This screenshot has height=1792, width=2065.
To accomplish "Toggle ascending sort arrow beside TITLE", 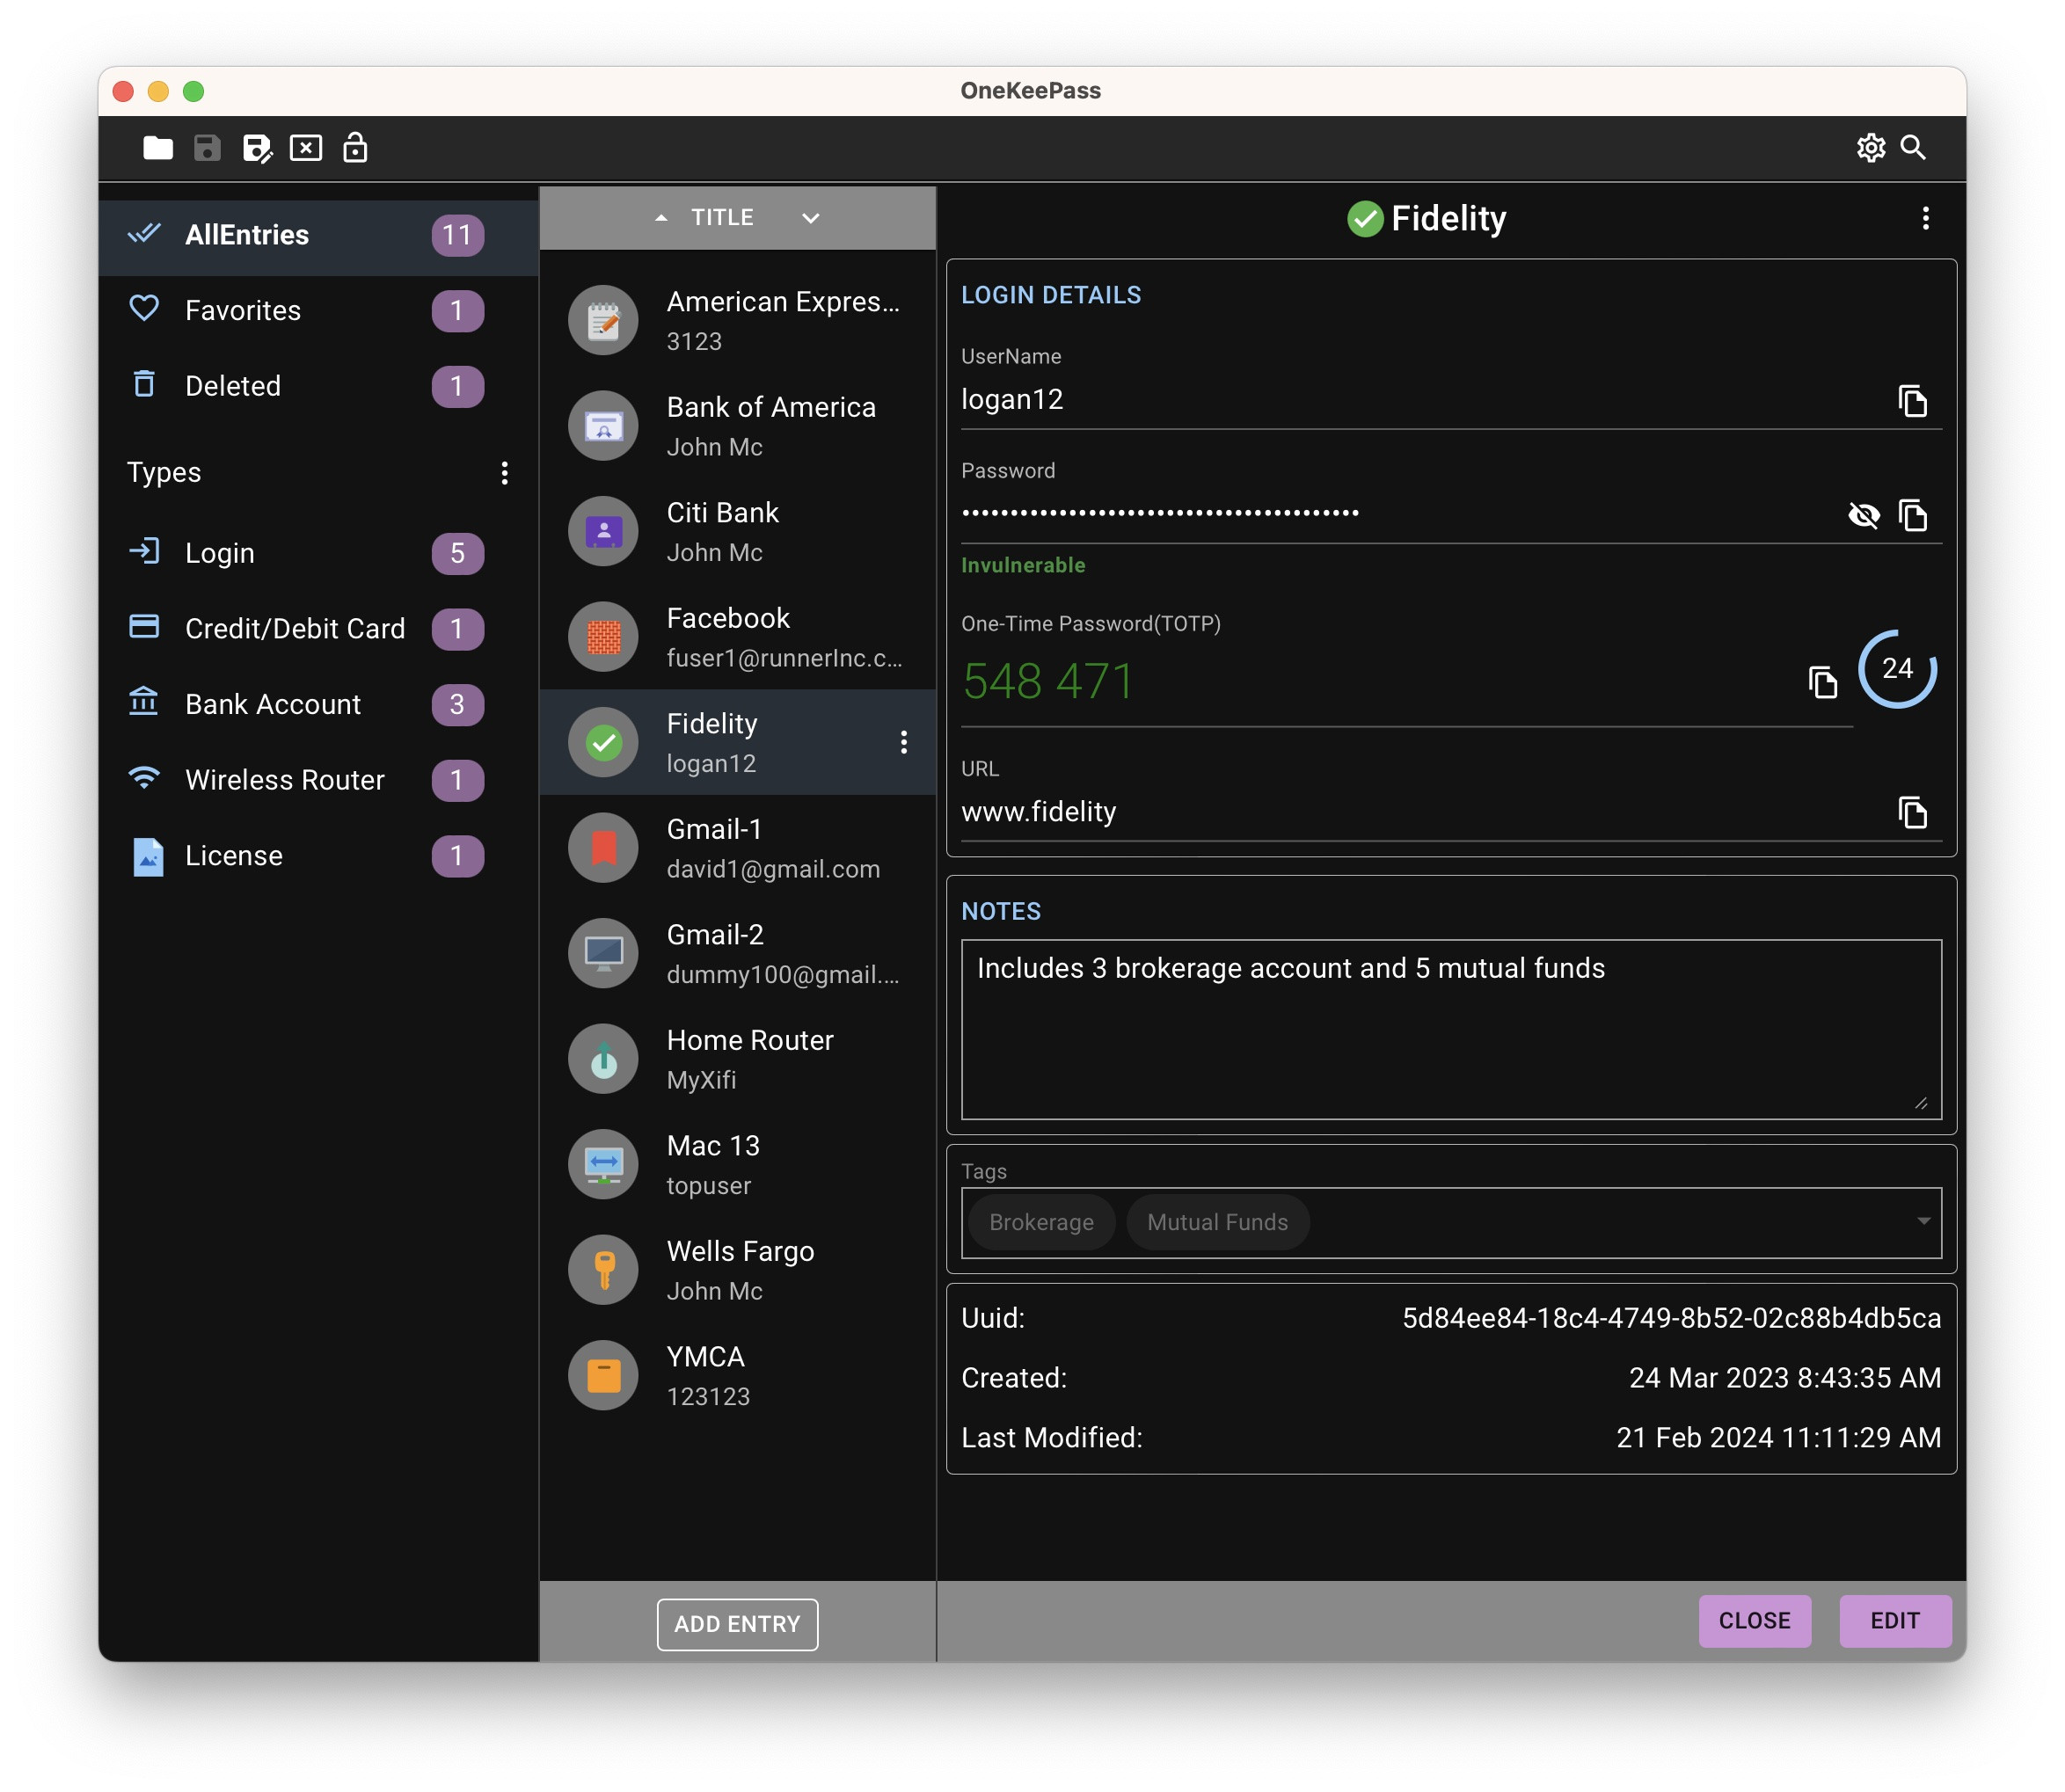I will (x=661, y=217).
